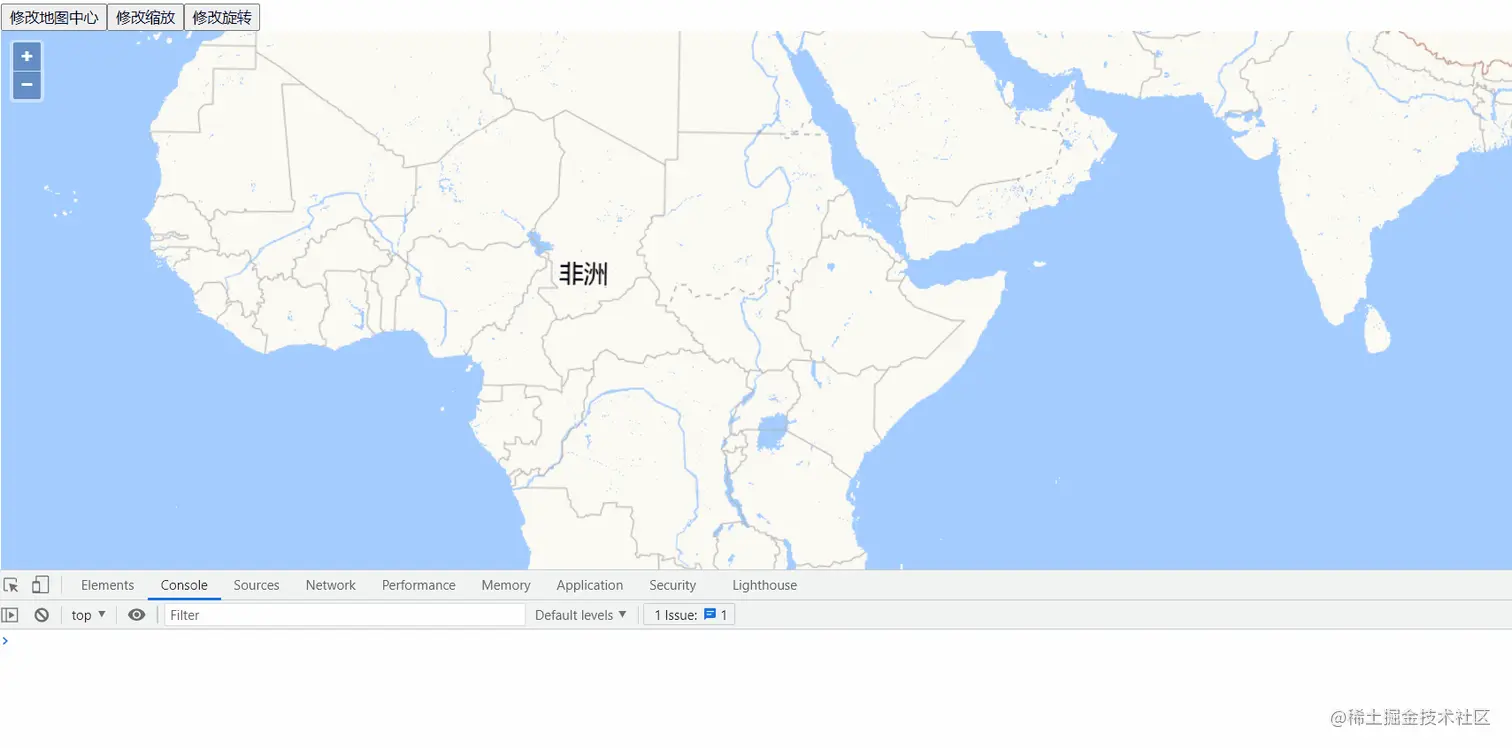Create a live expression with eye icon
This screenshot has height=748, width=1512.
136,615
